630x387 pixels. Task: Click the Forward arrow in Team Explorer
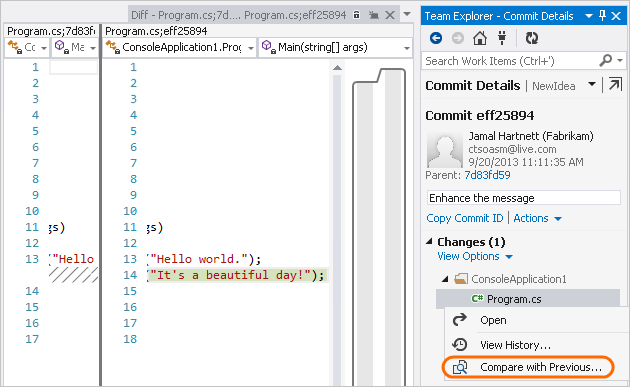click(x=458, y=38)
